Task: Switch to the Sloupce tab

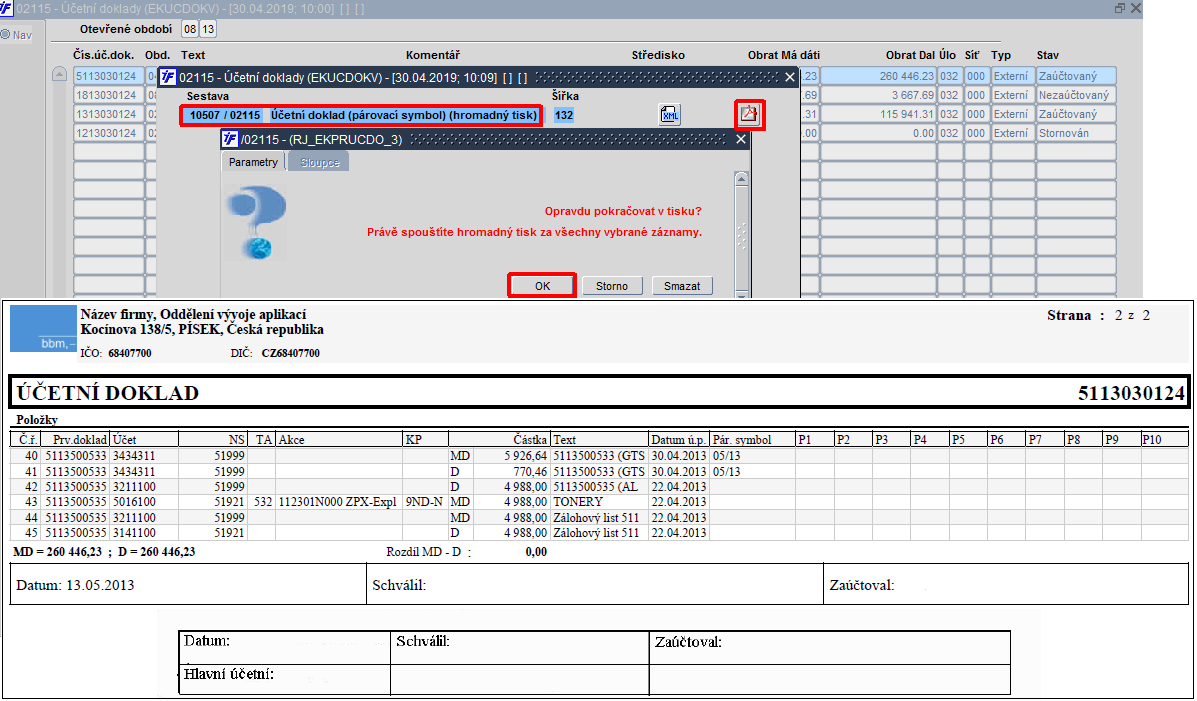Action: [319, 162]
